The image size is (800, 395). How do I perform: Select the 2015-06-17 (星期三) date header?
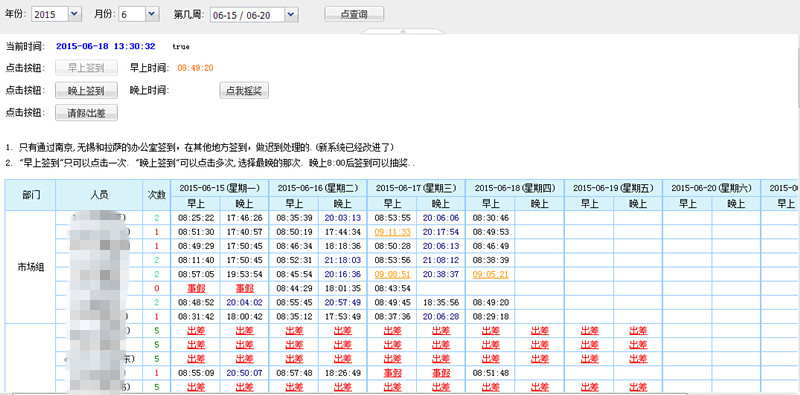pos(416,188)
